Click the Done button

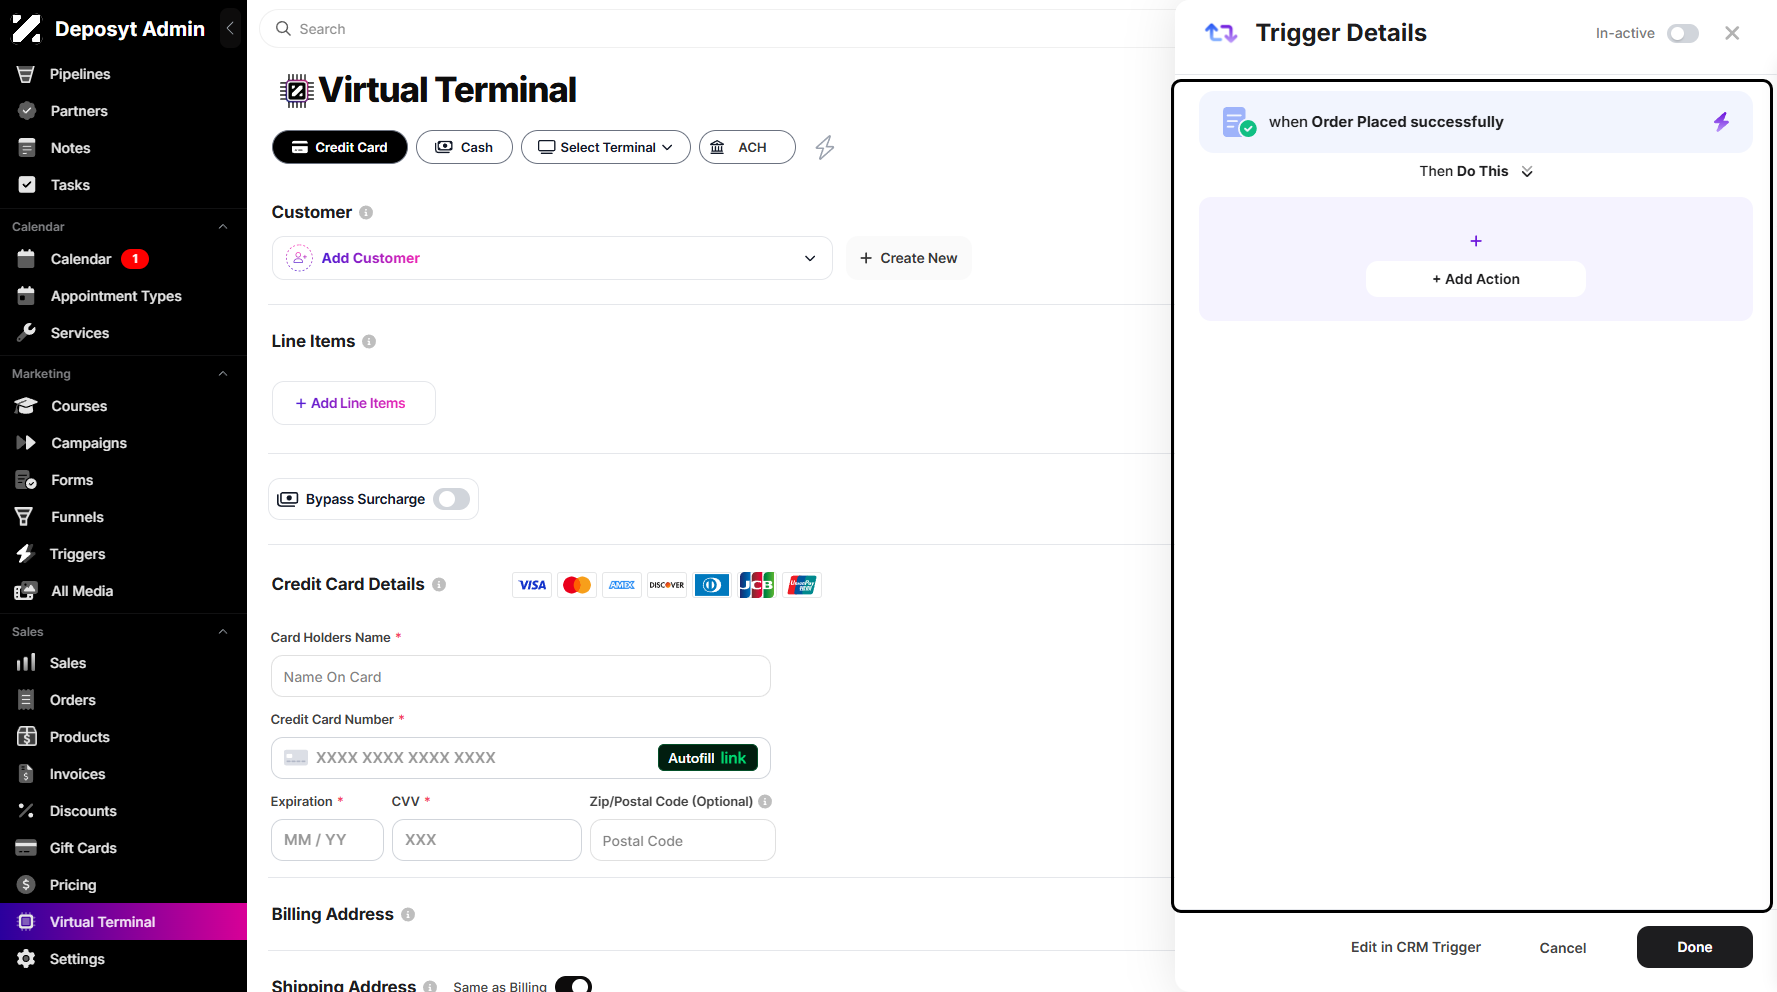click(1695, 947)
